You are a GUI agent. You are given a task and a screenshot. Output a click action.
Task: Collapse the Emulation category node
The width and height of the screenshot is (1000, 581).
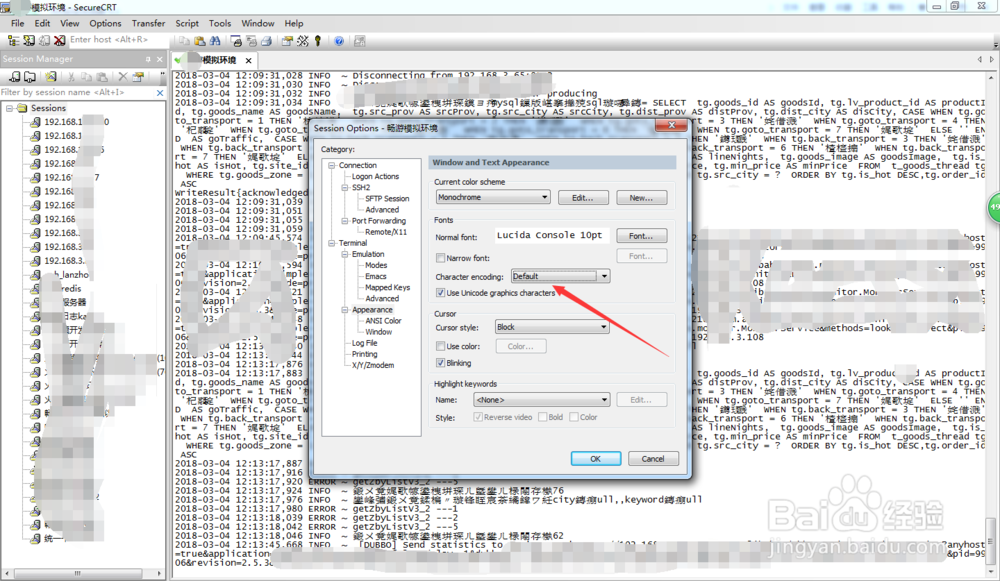[x=345, y=254]
